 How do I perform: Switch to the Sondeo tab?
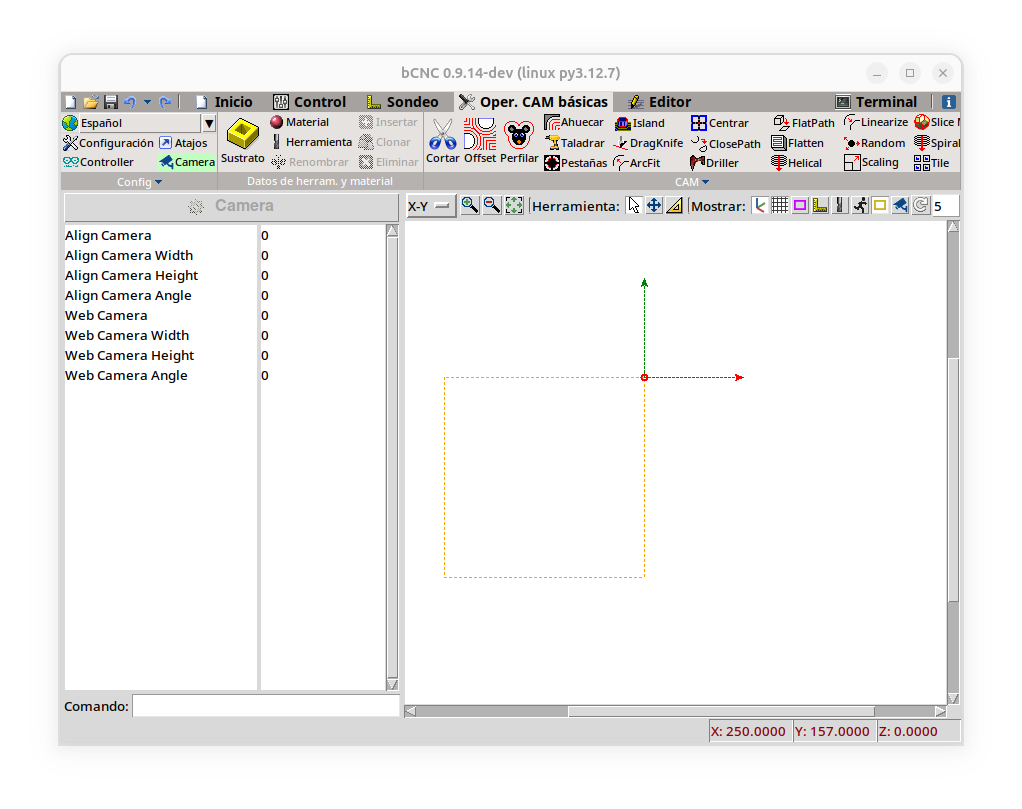click(402, 102)
